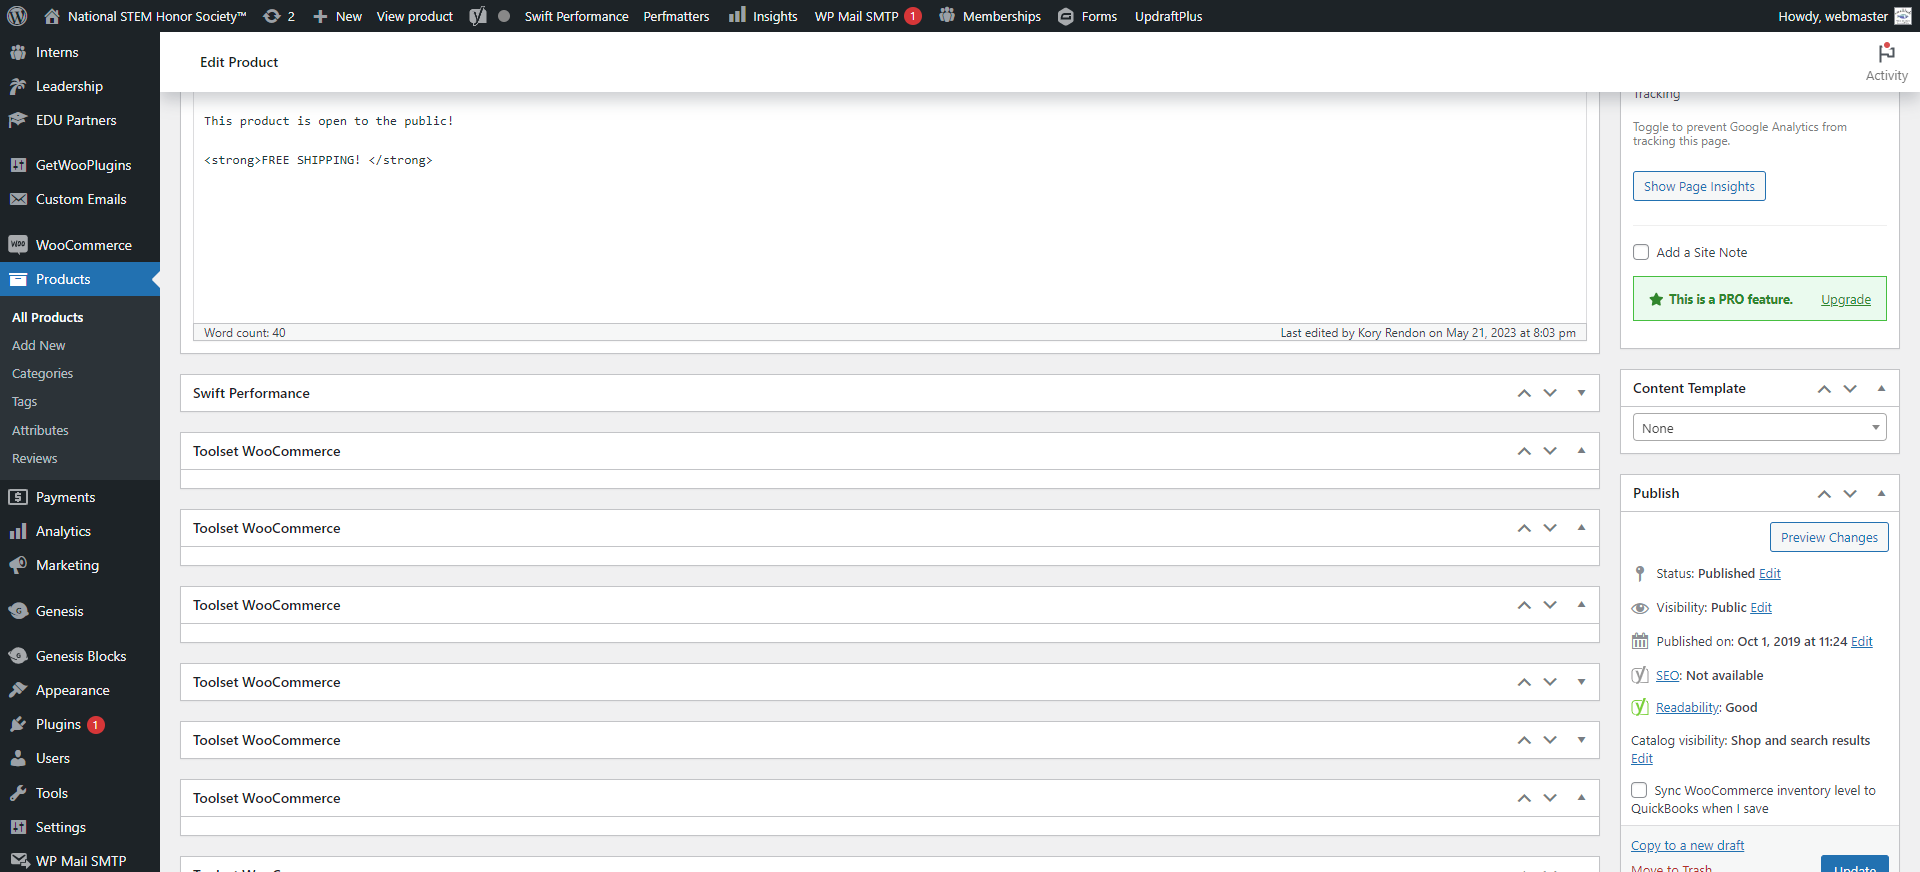Click the Forms icon in the admin bar

click(x=1066, y=16)
